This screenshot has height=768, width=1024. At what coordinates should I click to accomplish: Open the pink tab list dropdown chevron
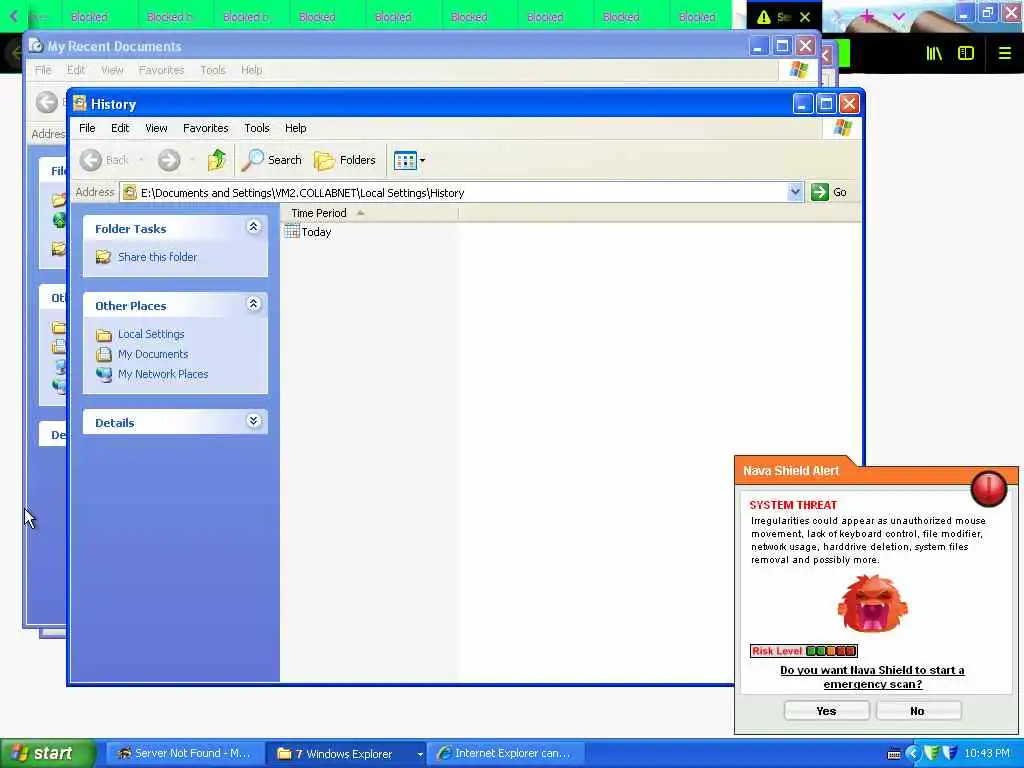tap(899, 17)
